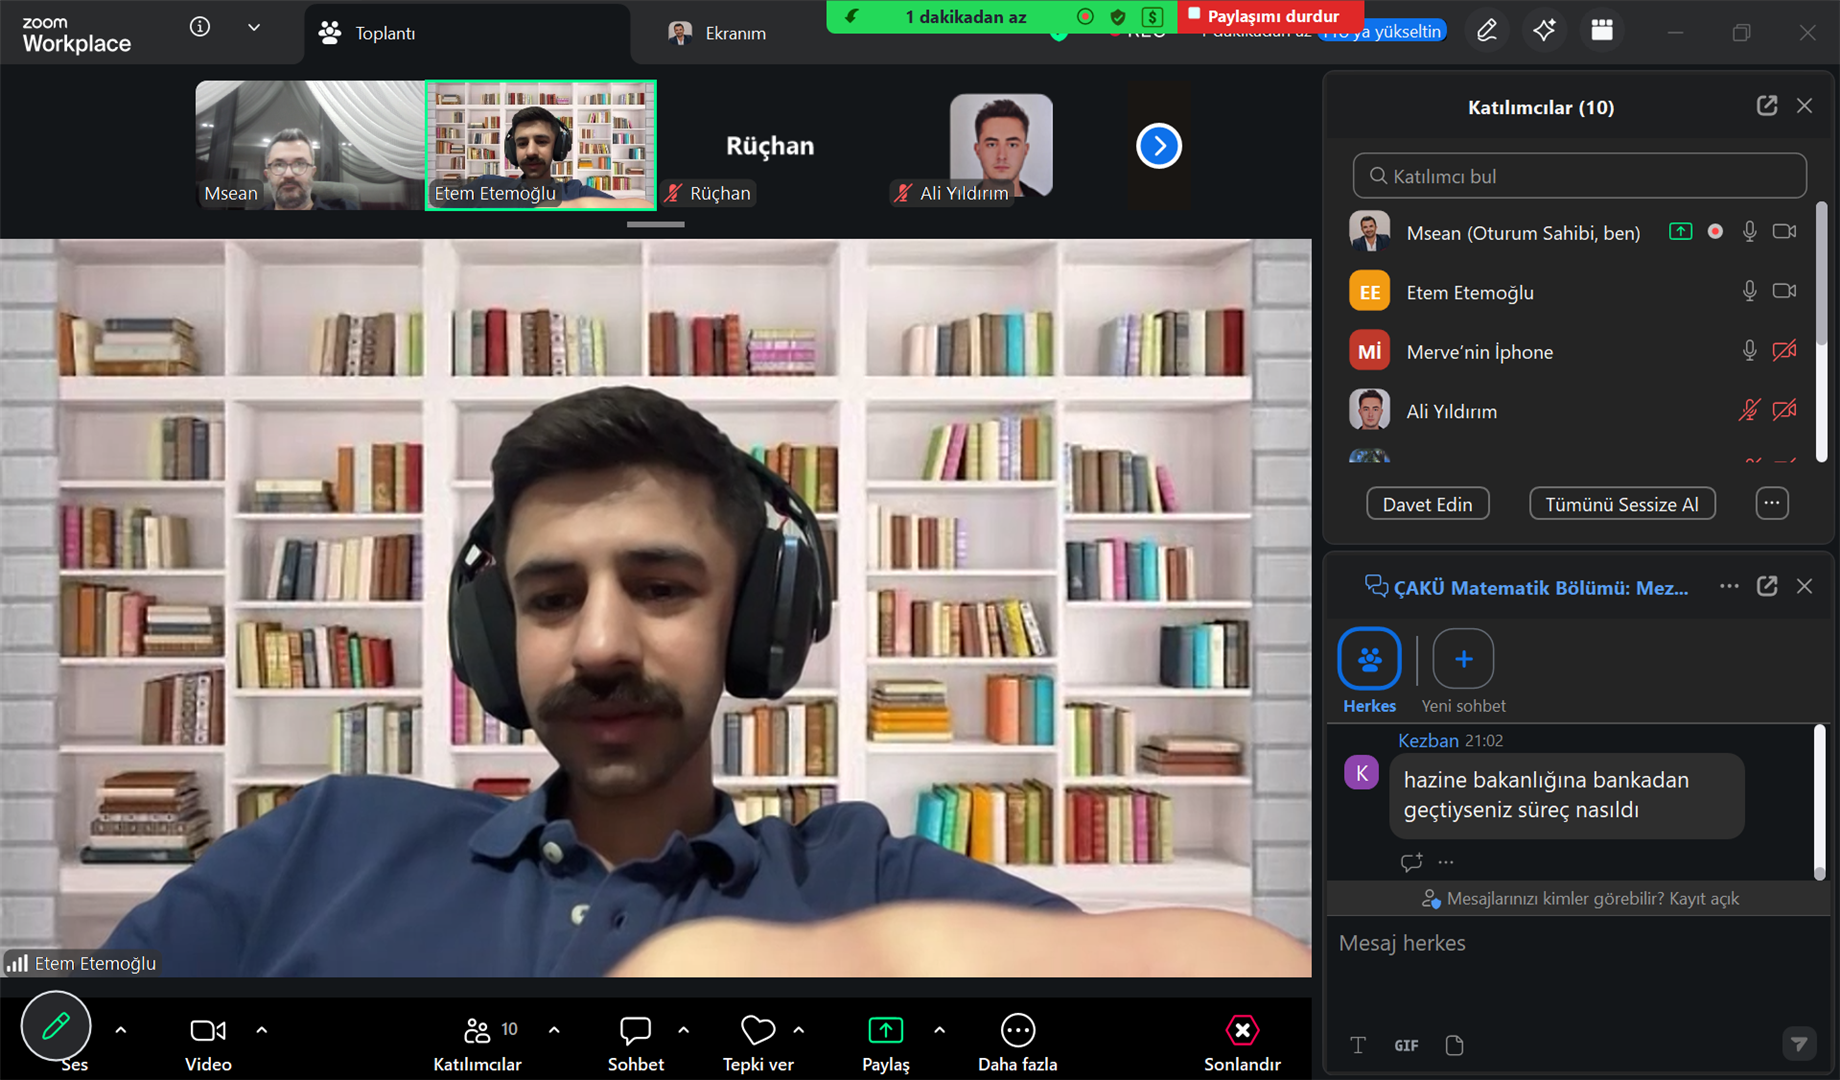
Task: Click the meeting info icon
Action: pyautogui.click(x=200, y=27)
